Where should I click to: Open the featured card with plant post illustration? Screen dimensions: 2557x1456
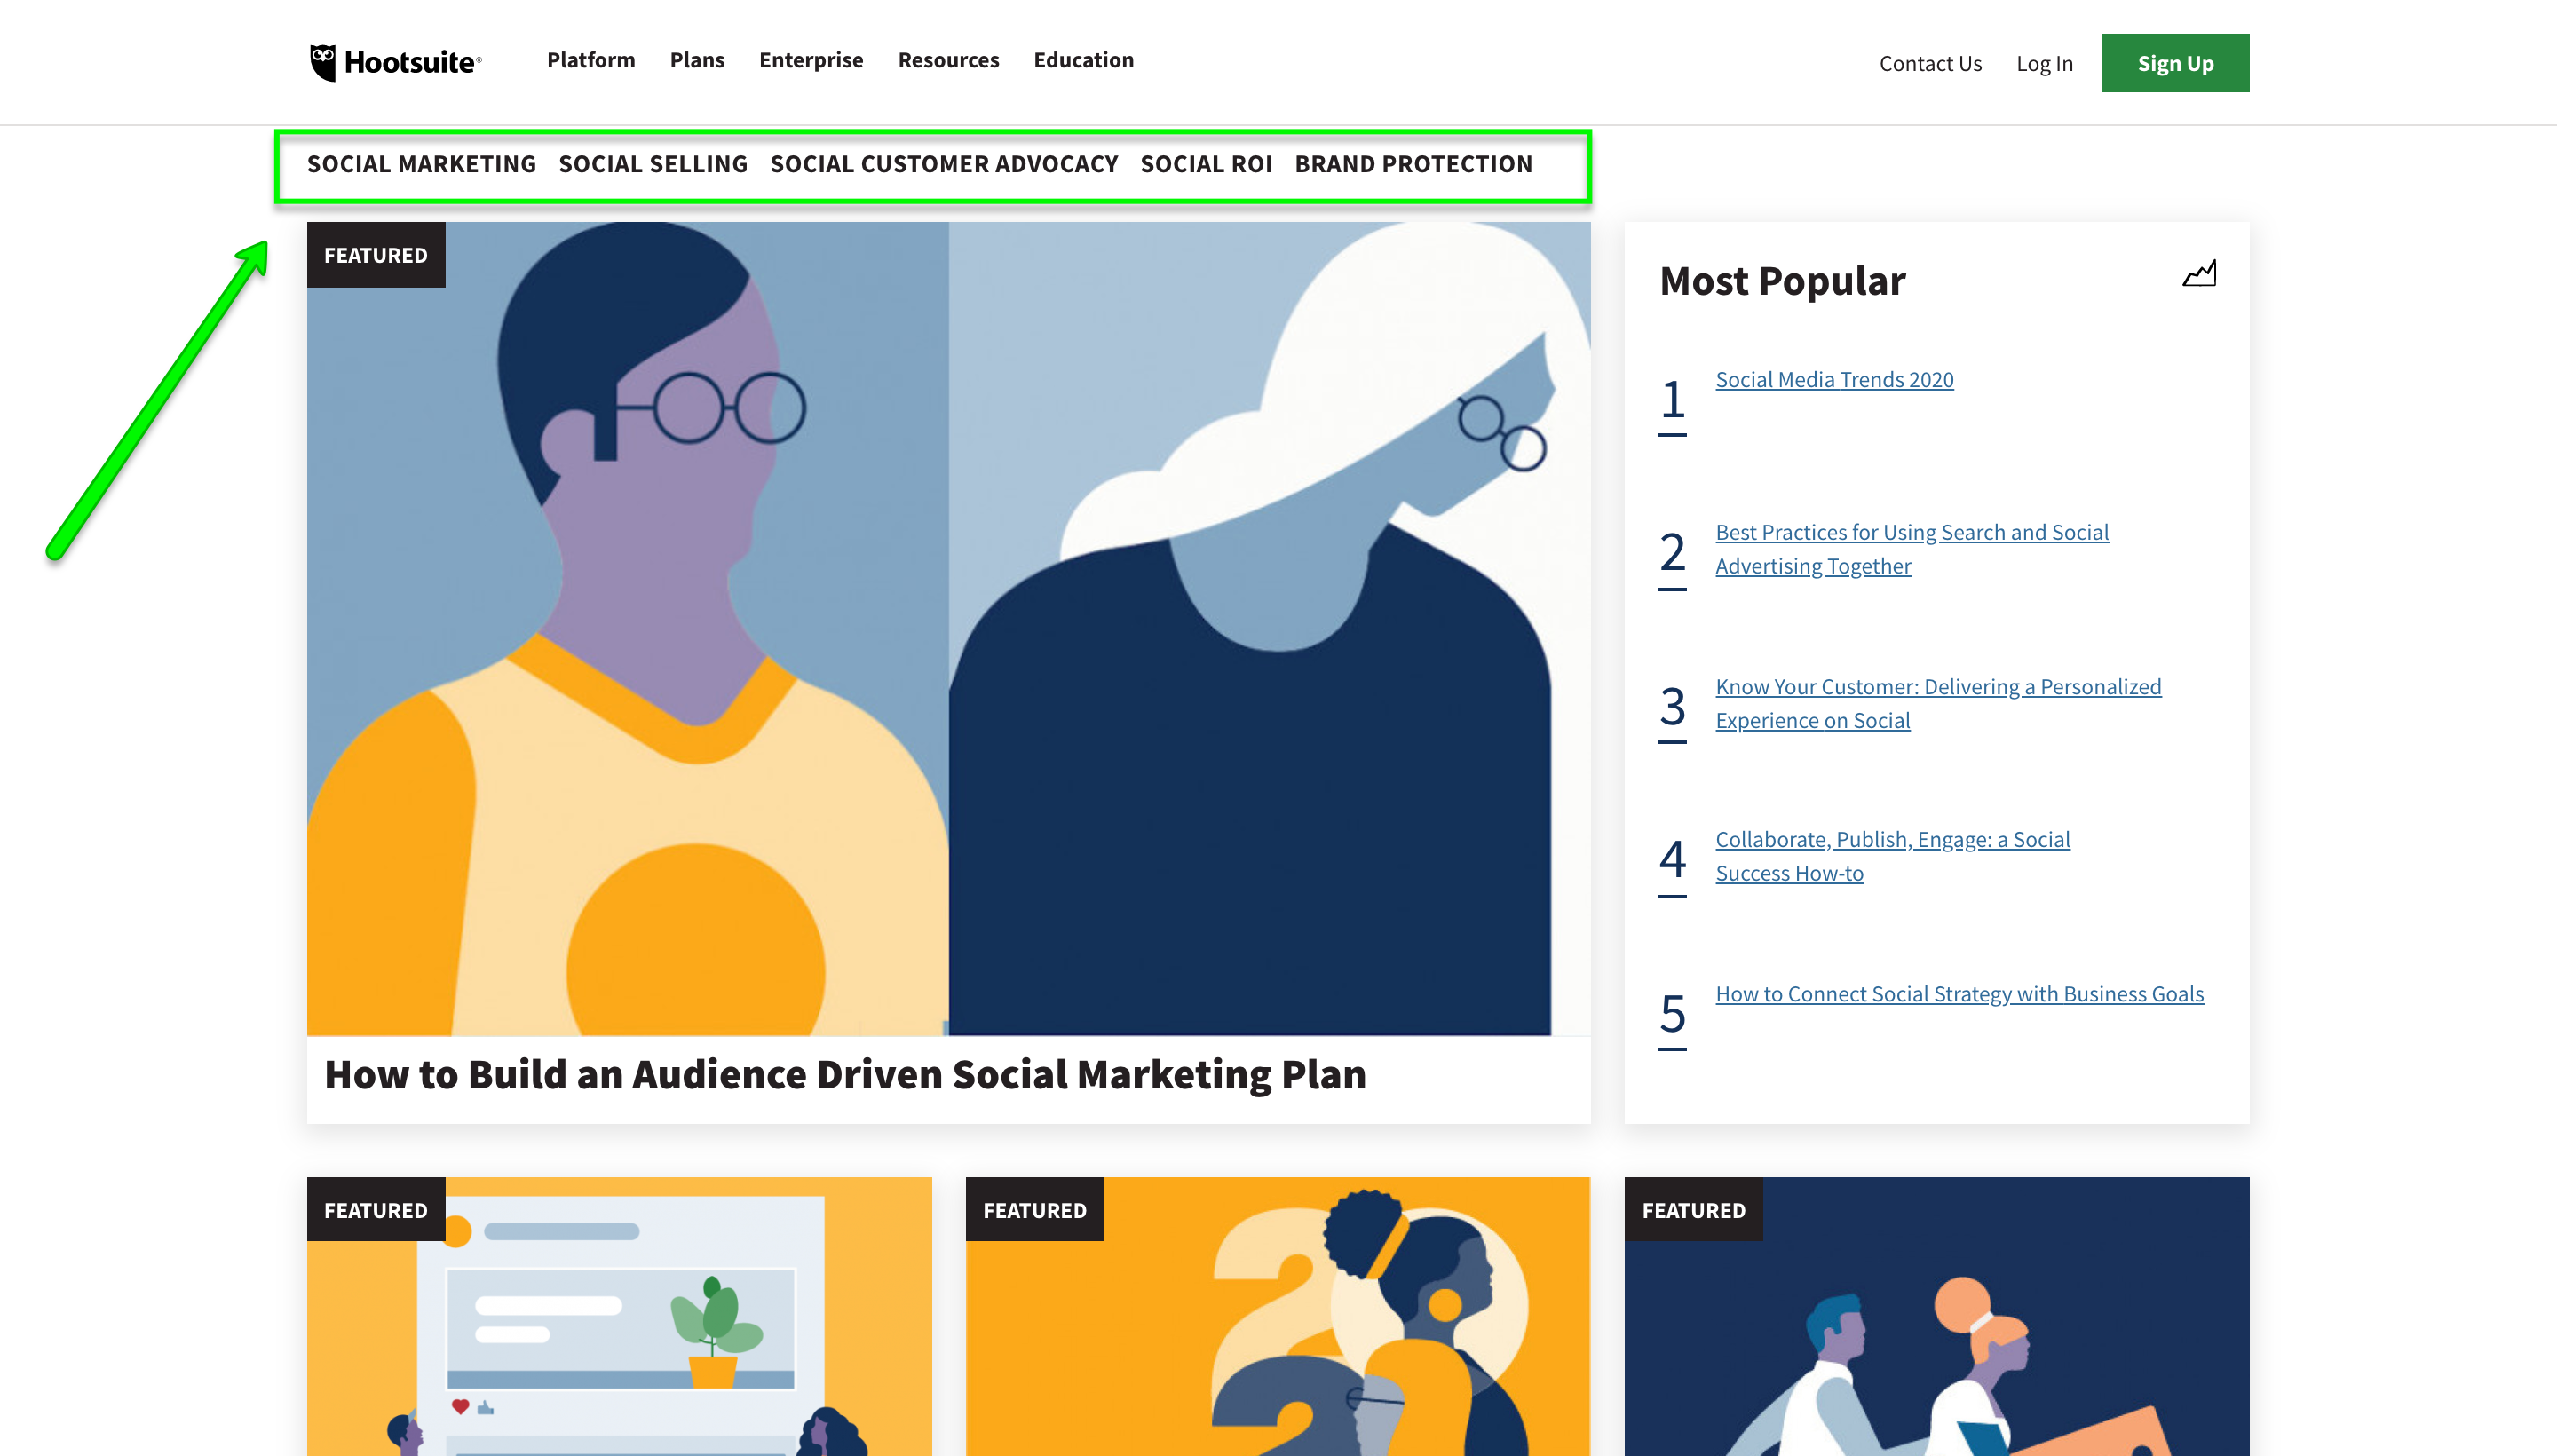coord(619,1316)
